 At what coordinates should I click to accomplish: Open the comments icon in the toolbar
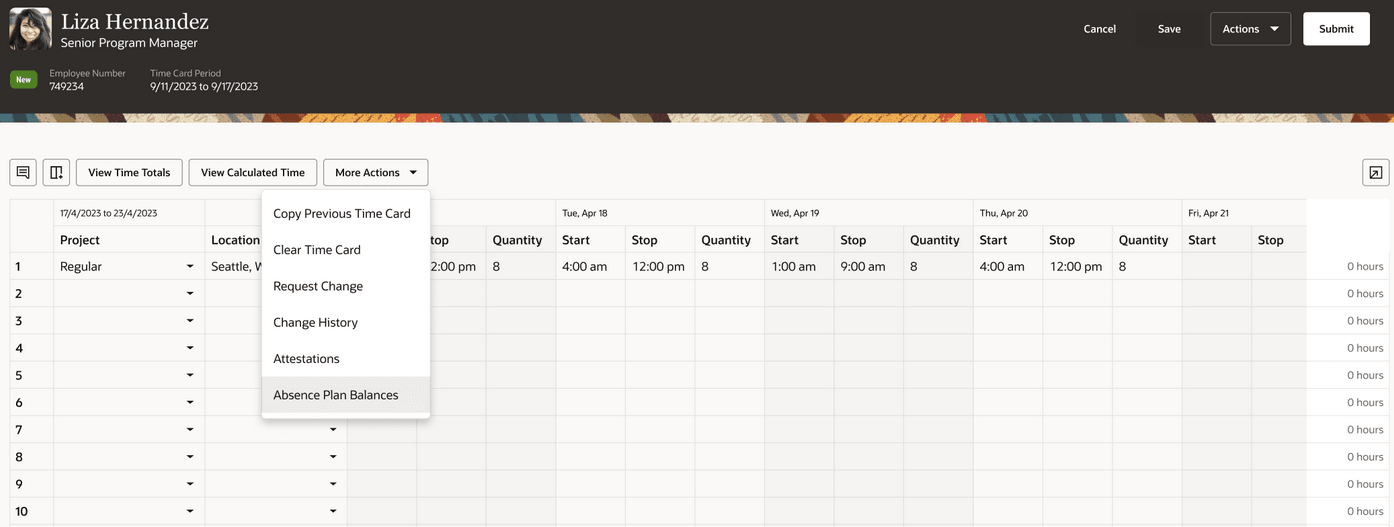click(23, 172)
